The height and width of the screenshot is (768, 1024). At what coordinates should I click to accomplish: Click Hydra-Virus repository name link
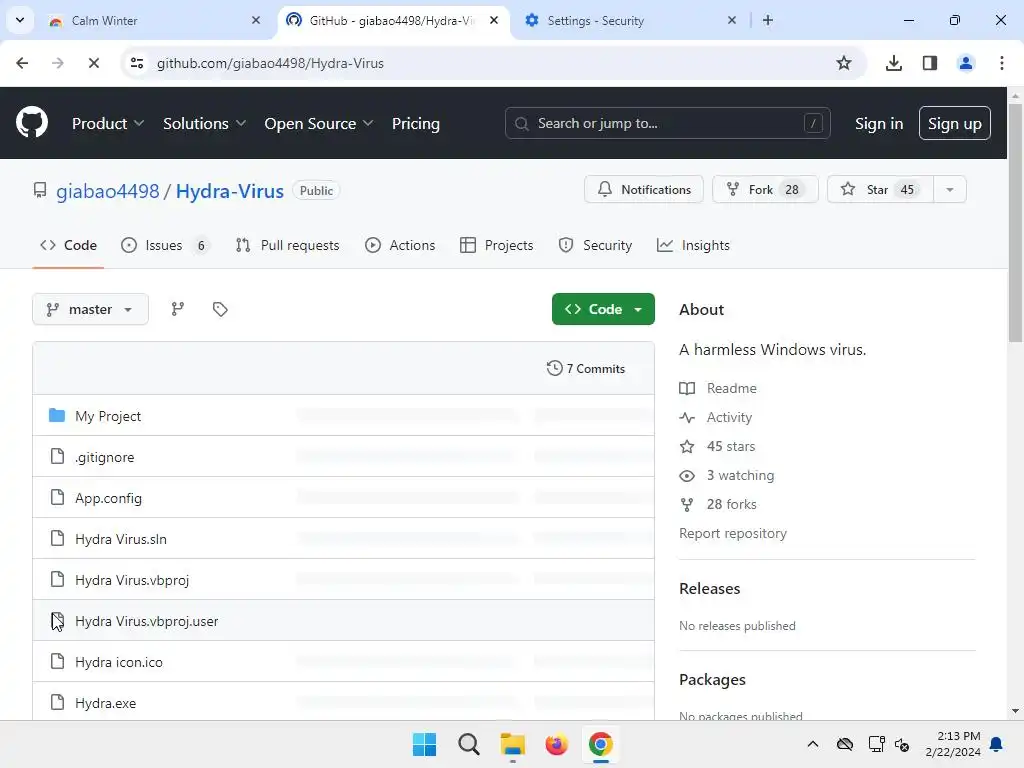(x=230, y=191)
